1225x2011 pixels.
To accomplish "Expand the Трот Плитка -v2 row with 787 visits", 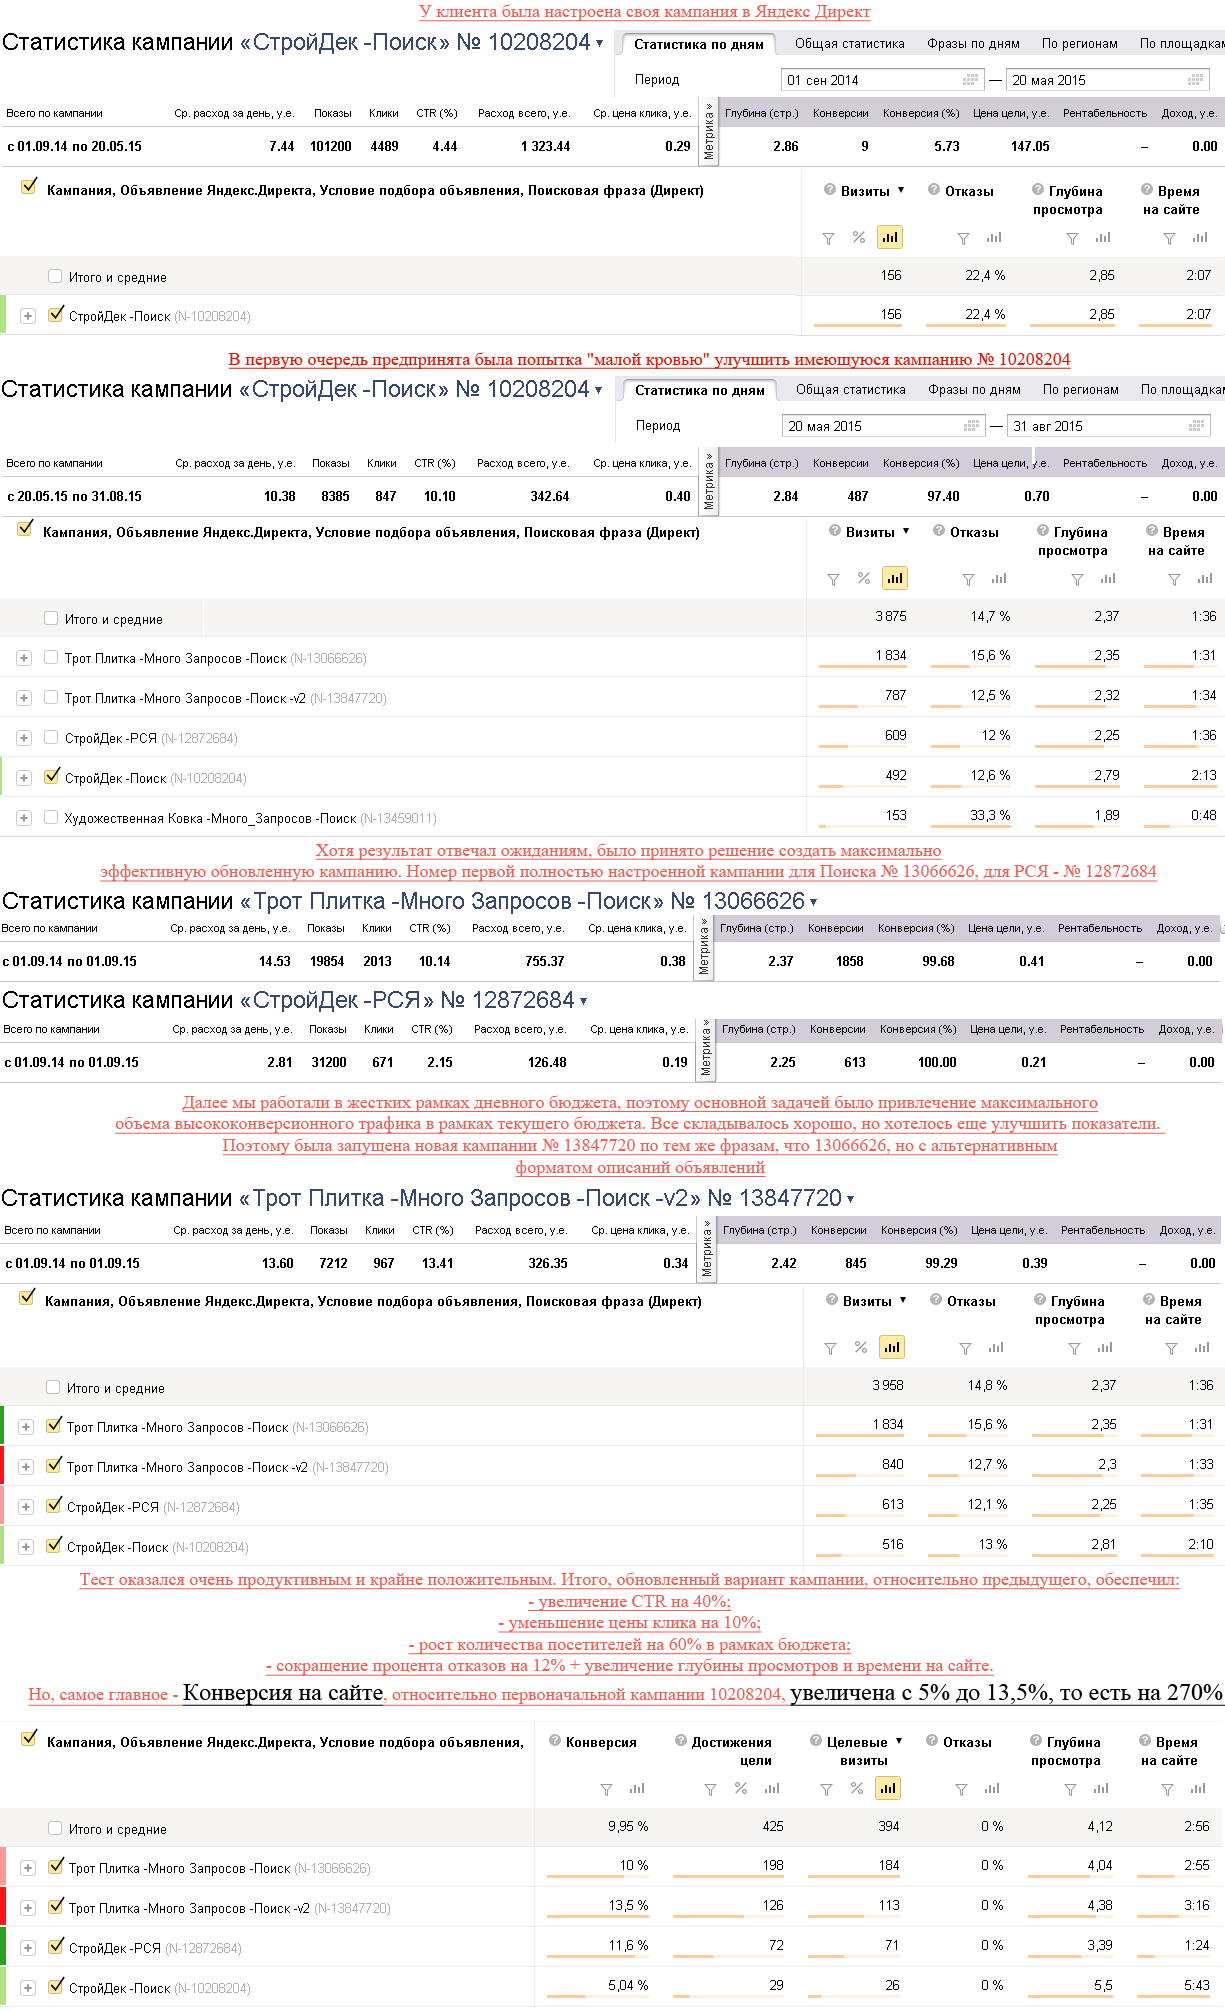I will [24, 698].
